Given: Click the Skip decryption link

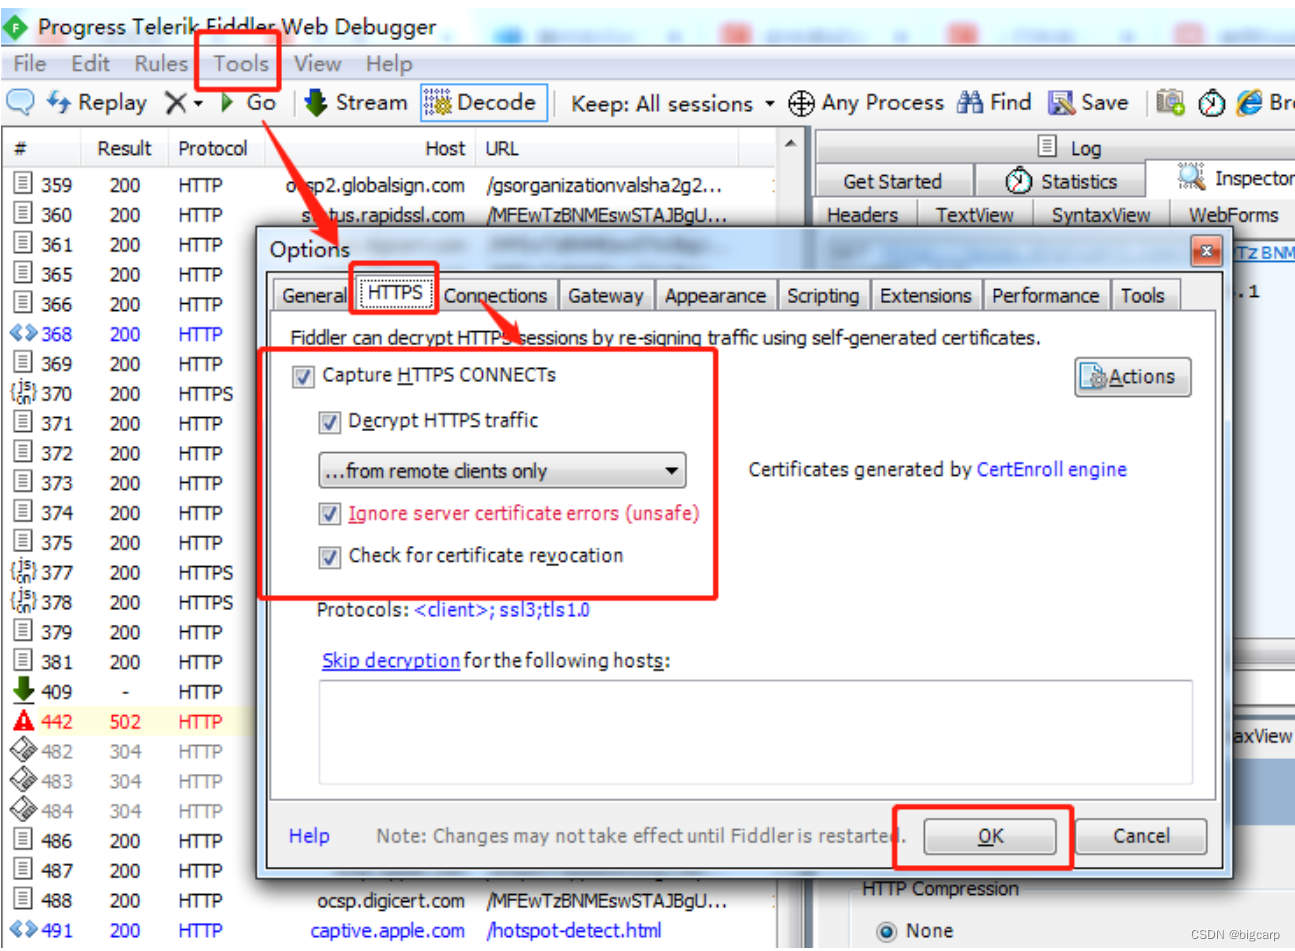Looking at the screenshot, I should (391, 660).
